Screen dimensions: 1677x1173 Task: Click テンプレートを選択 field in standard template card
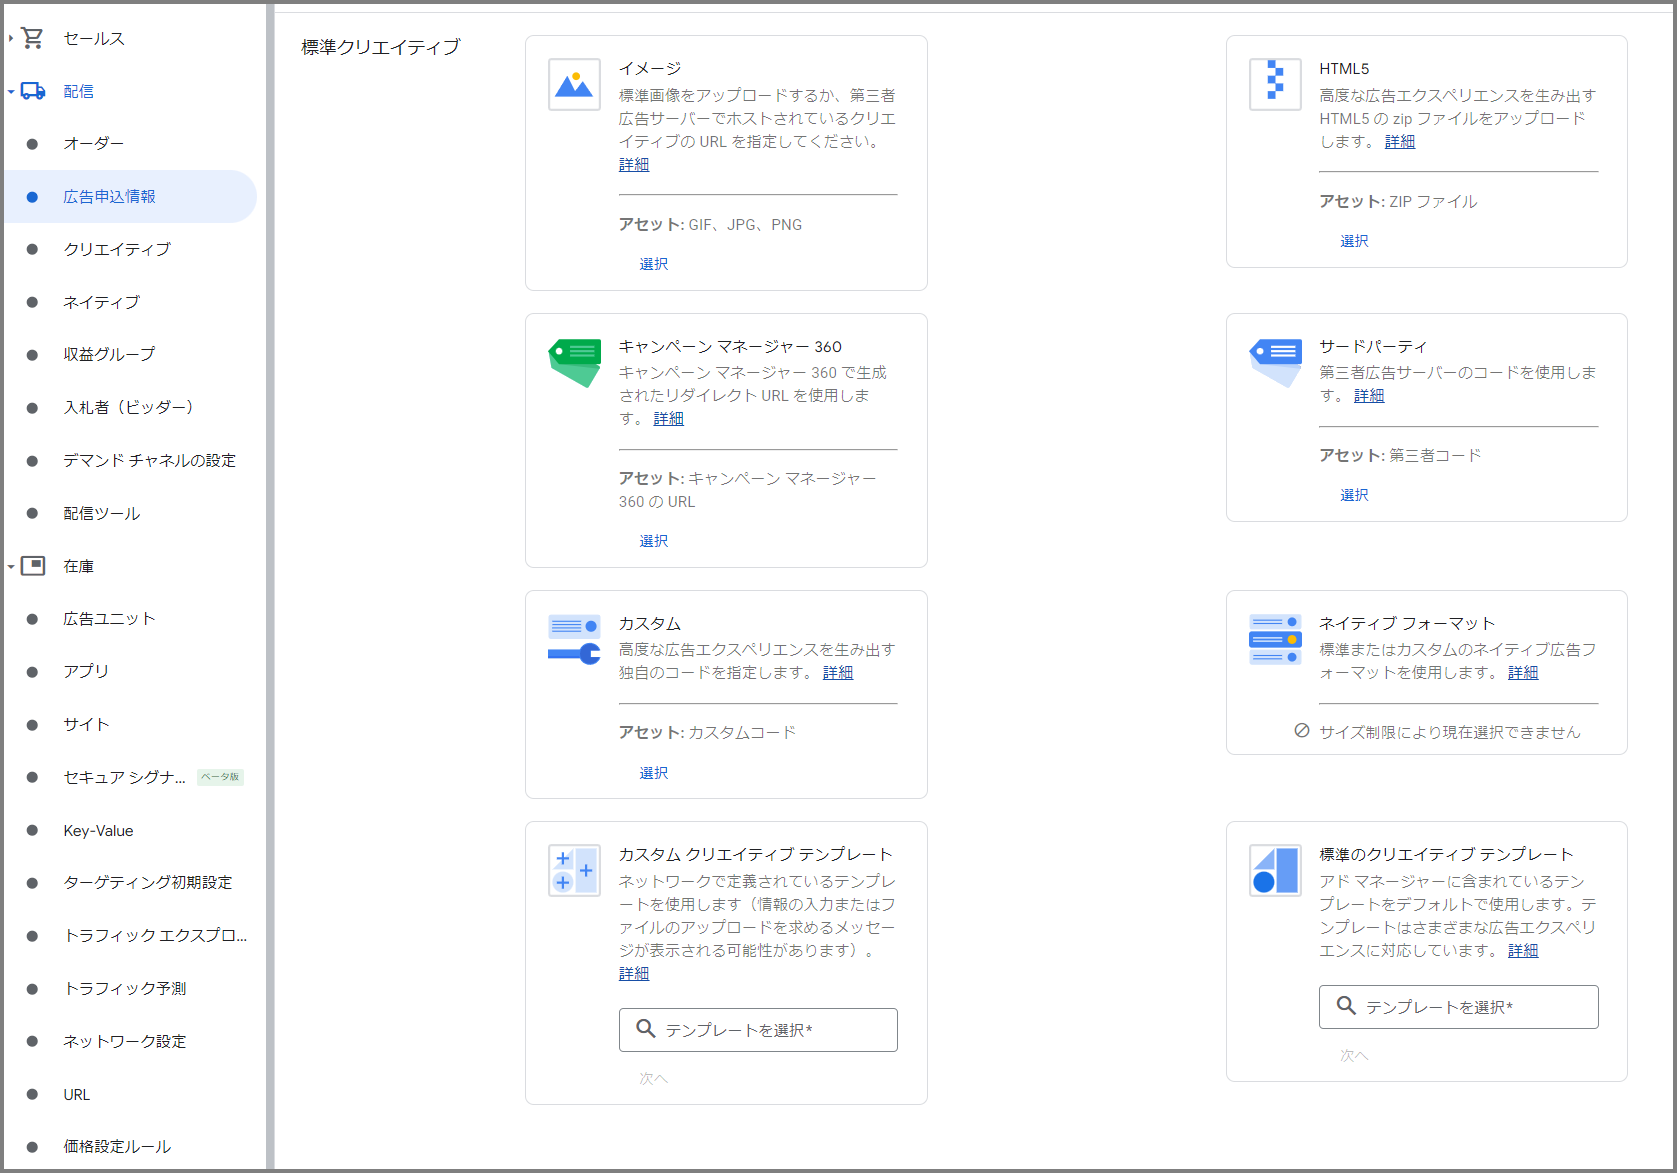pos(1458,1007)
